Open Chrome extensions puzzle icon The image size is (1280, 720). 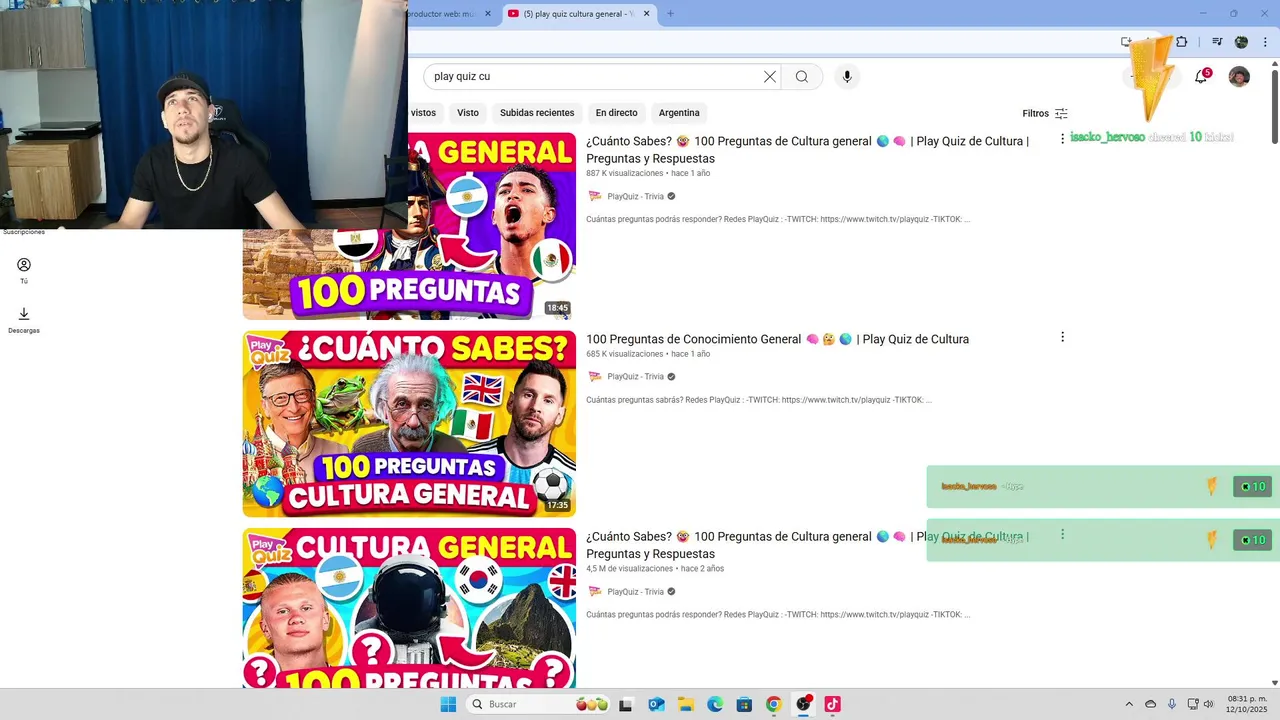pyautogui.click(x=1182, y=42)
